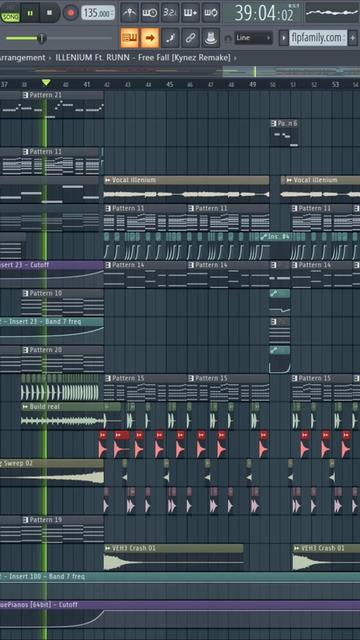Click the flpfamily.com panel
This screenshot has width=360, height=640.
pos(318,38)
